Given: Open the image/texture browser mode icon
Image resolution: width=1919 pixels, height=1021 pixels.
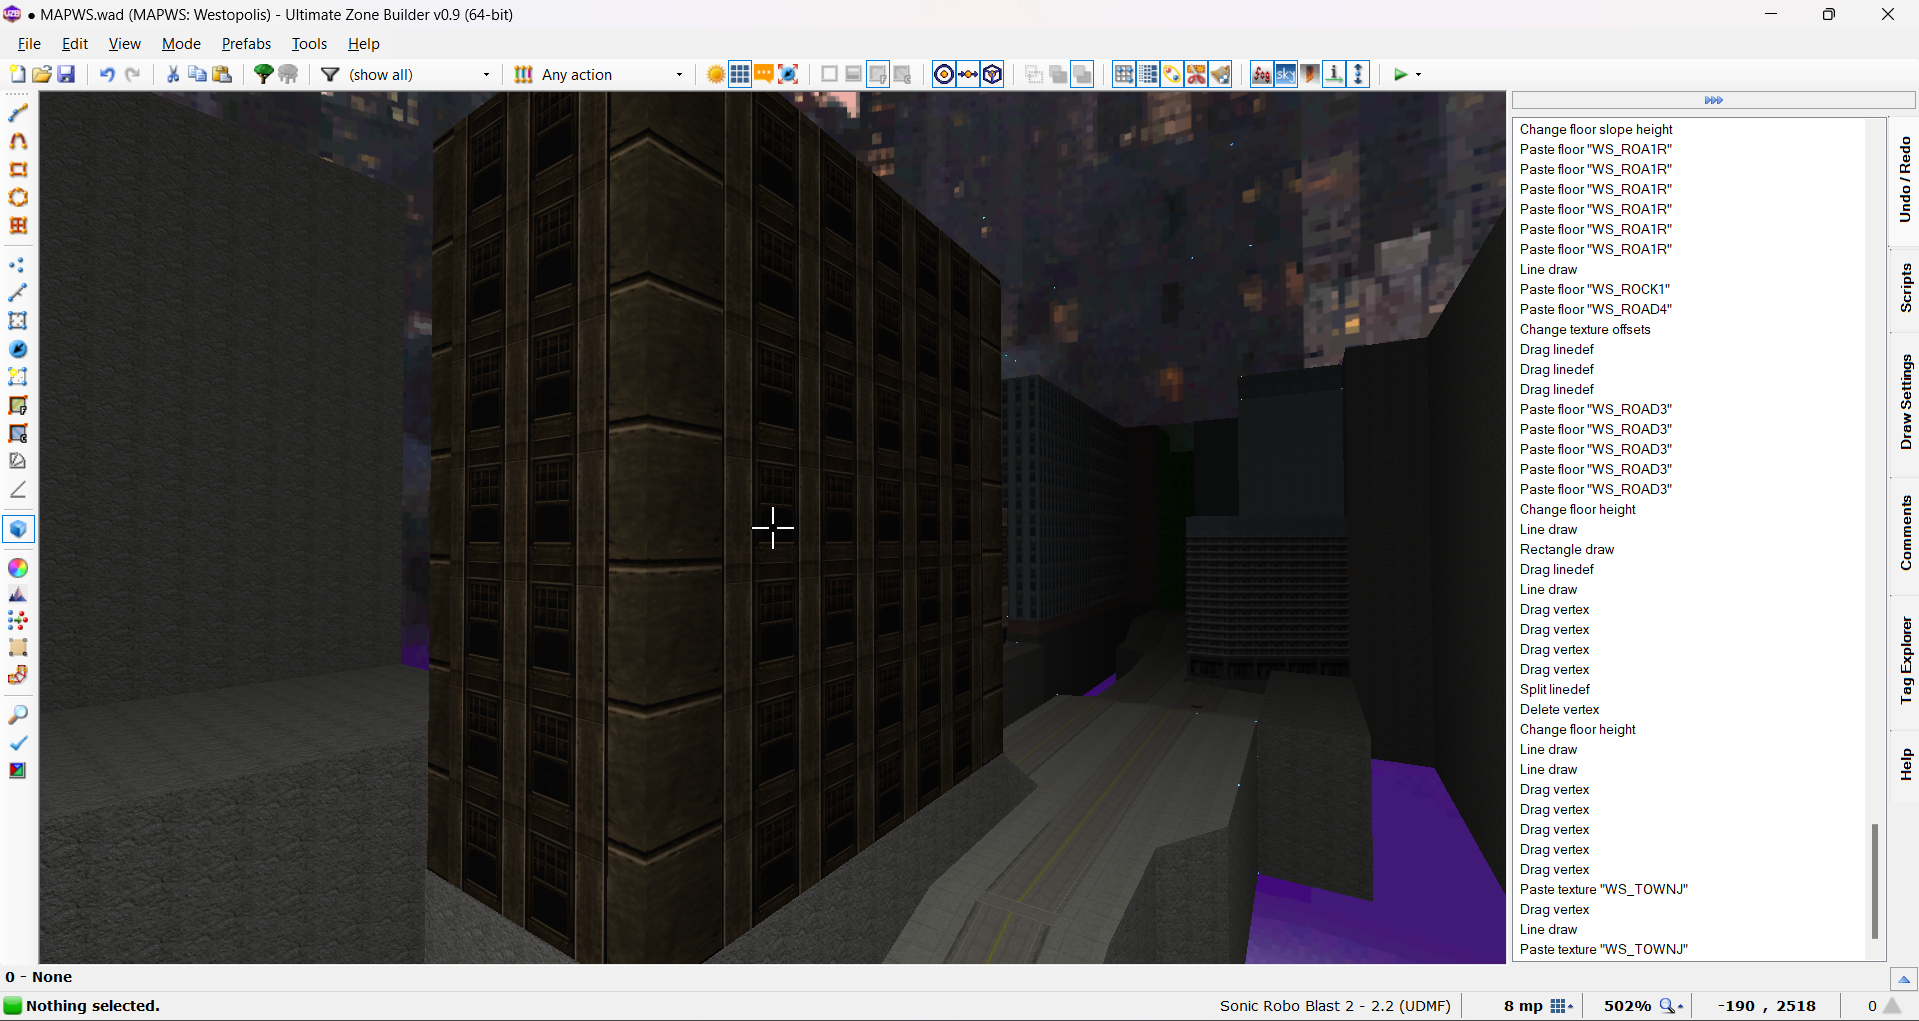Looking at the screenshot, I should pyautogui.click(x=18, y=770).
